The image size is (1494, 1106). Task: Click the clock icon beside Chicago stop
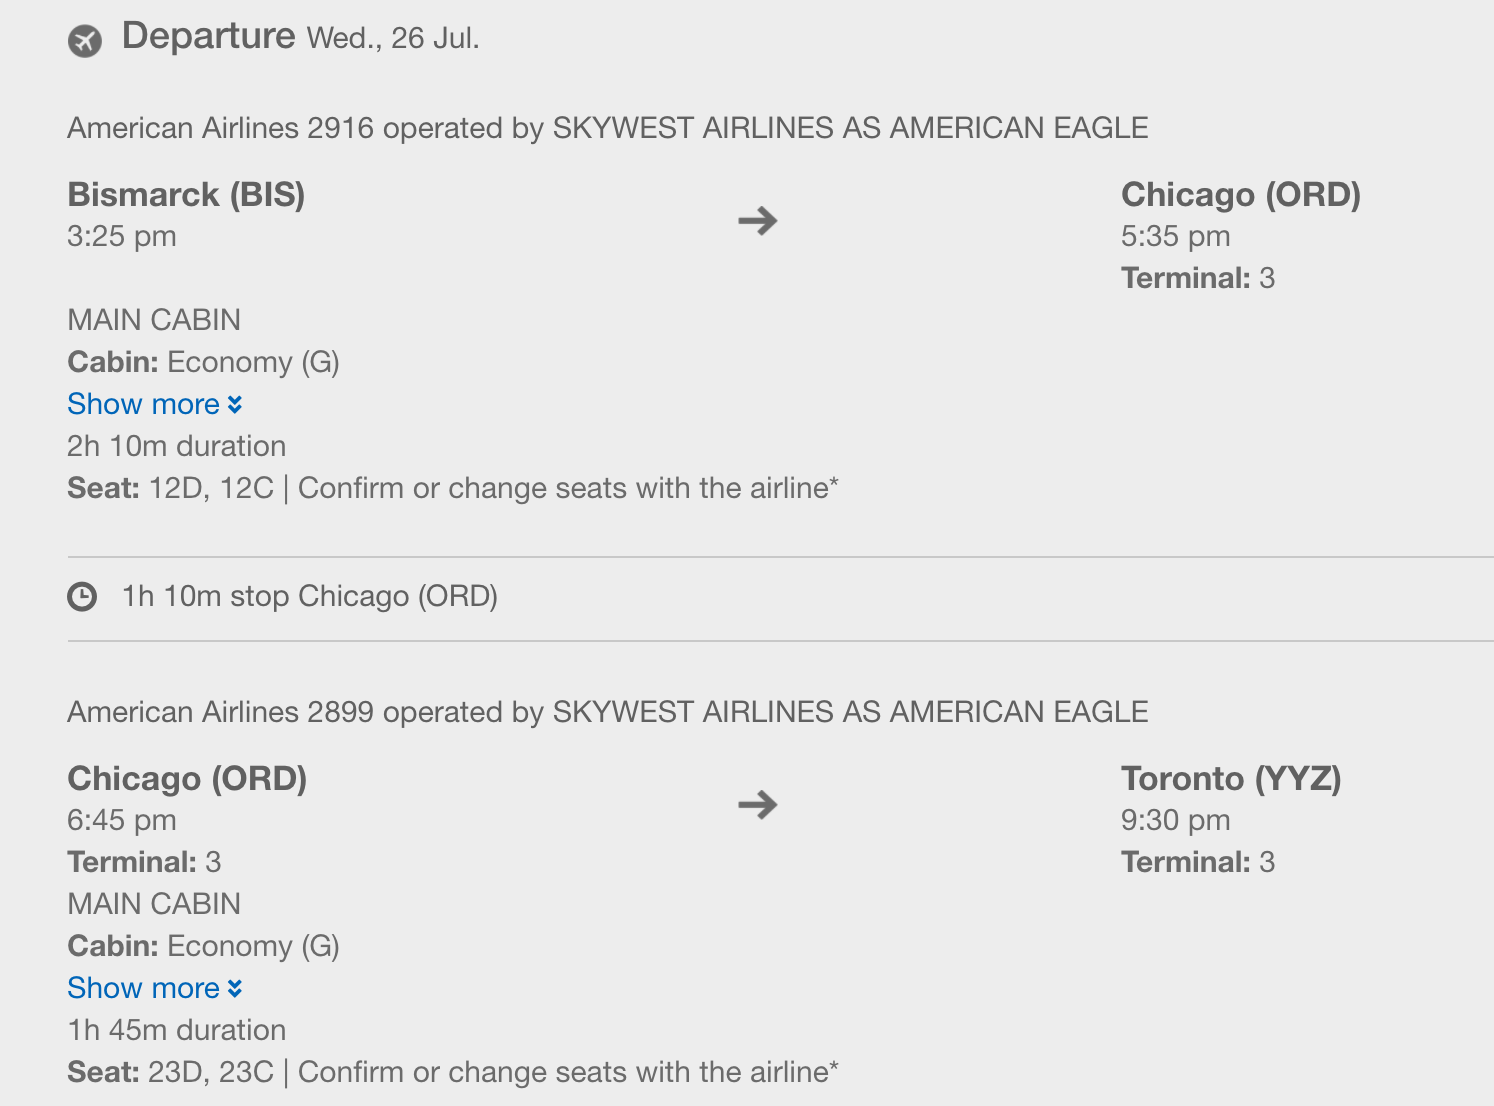click(x=82, y=597)
